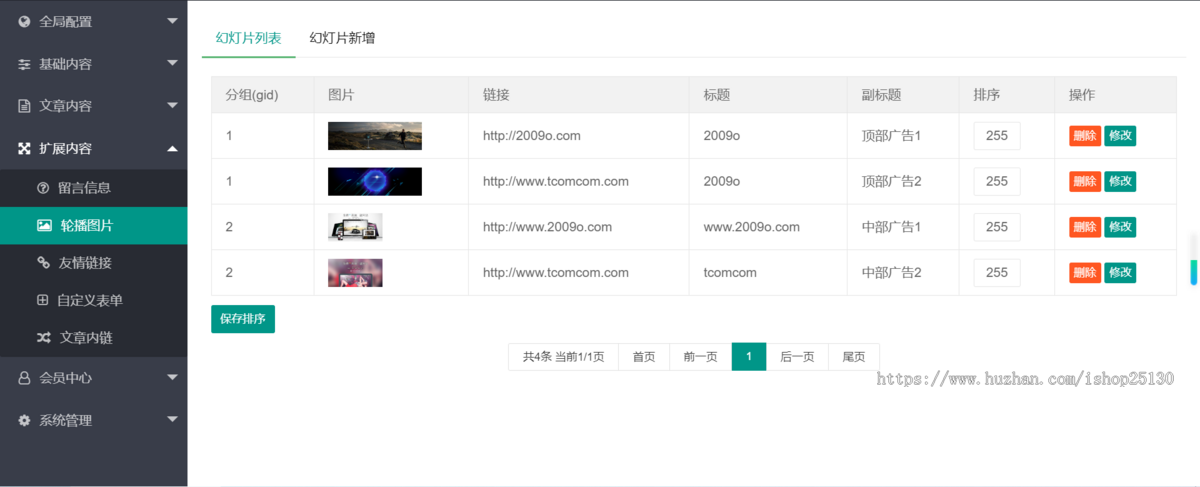1200x487 pixels.
Task: Open the 中部广告2 slide thumbnail
Action: [355, 272]
